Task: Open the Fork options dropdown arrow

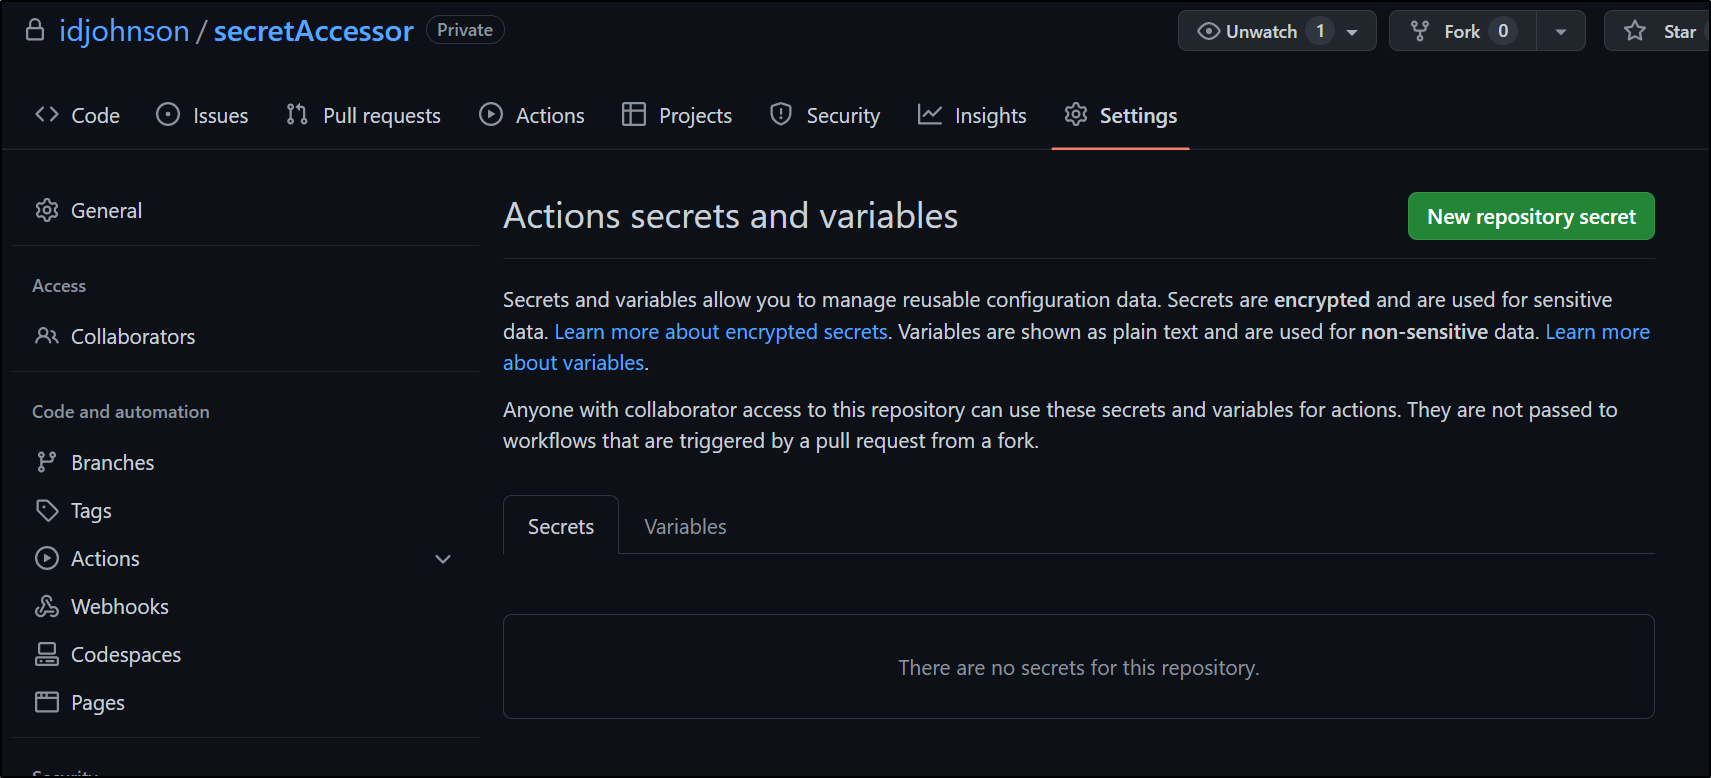Action: (x=1561, y=31)
